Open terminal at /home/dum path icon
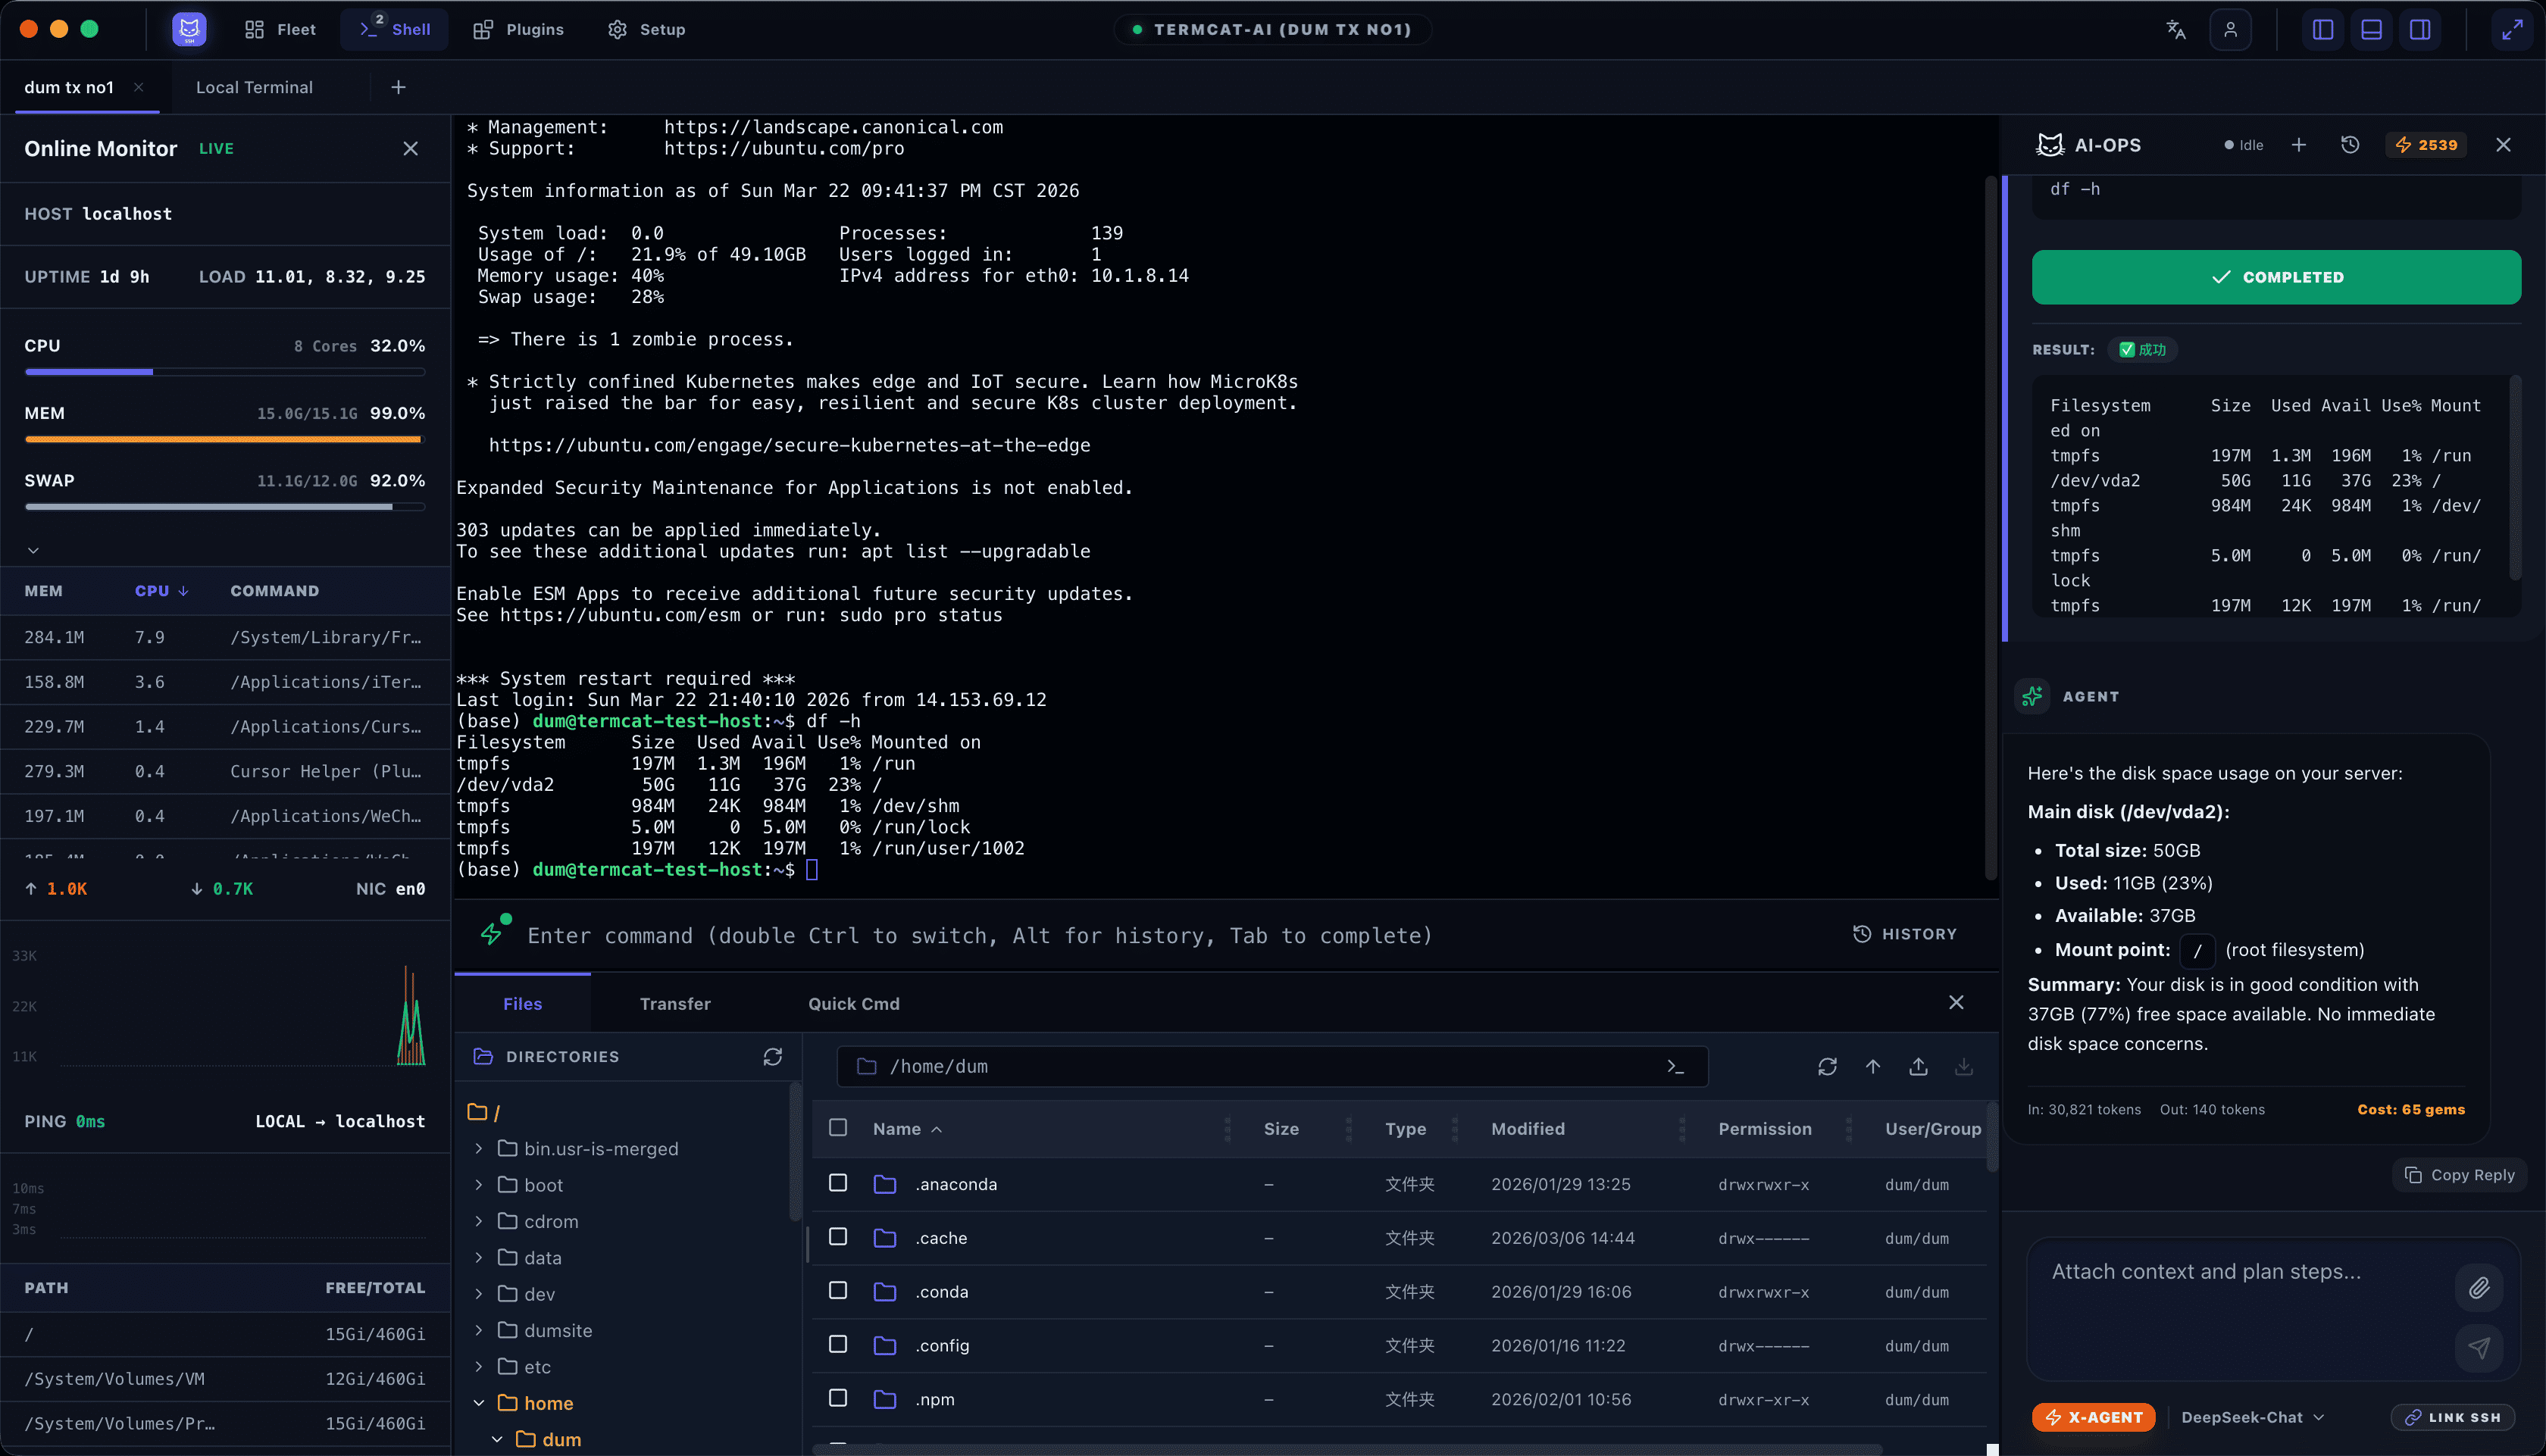Image resolution: width=2546 pixels, height=1456 pixels. coord(1676,1067)
